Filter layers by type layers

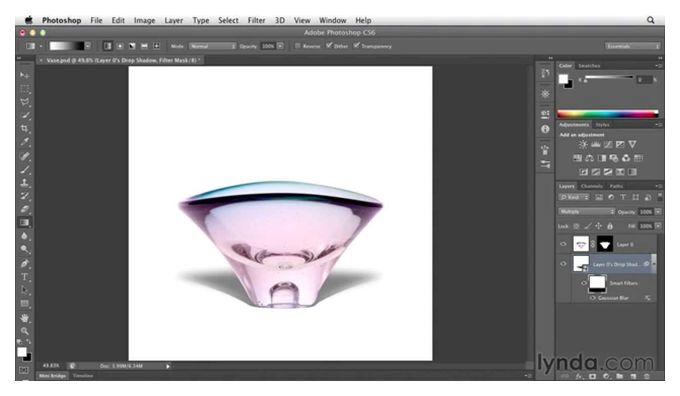[x=623, y=197]
